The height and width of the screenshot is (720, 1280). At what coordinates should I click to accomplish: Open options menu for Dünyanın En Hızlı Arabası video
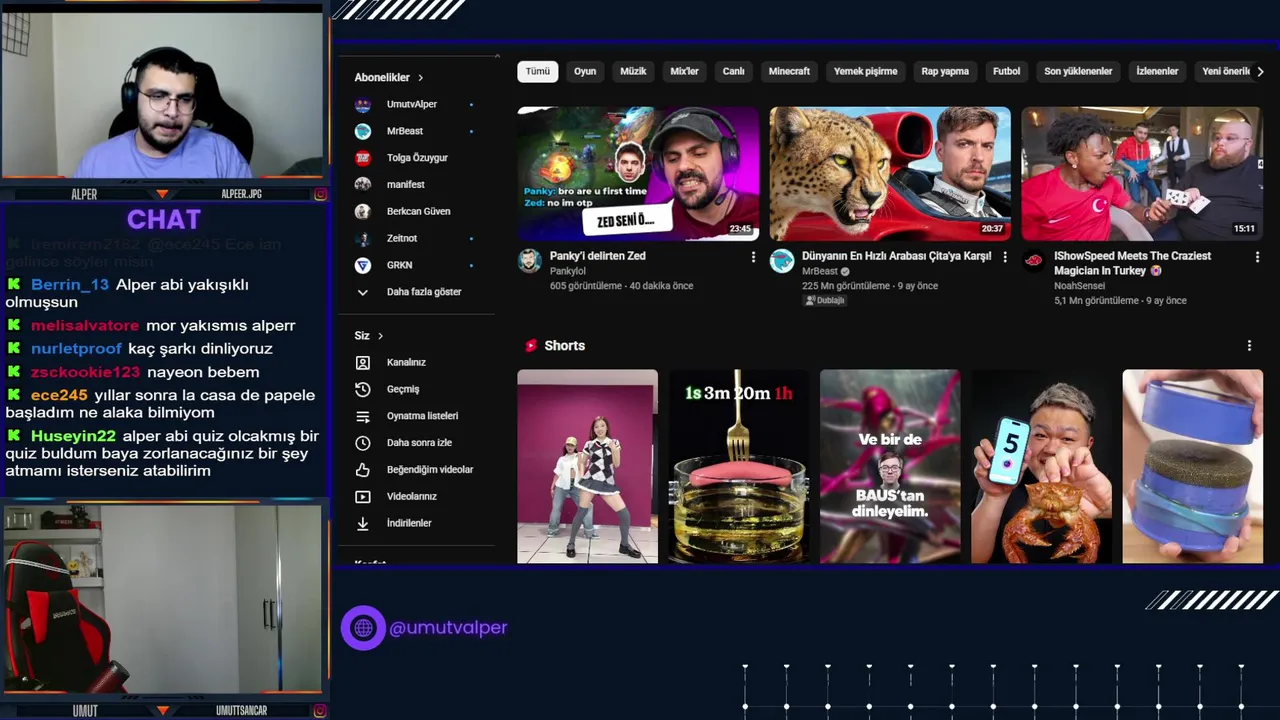[x=1005, y=257]
